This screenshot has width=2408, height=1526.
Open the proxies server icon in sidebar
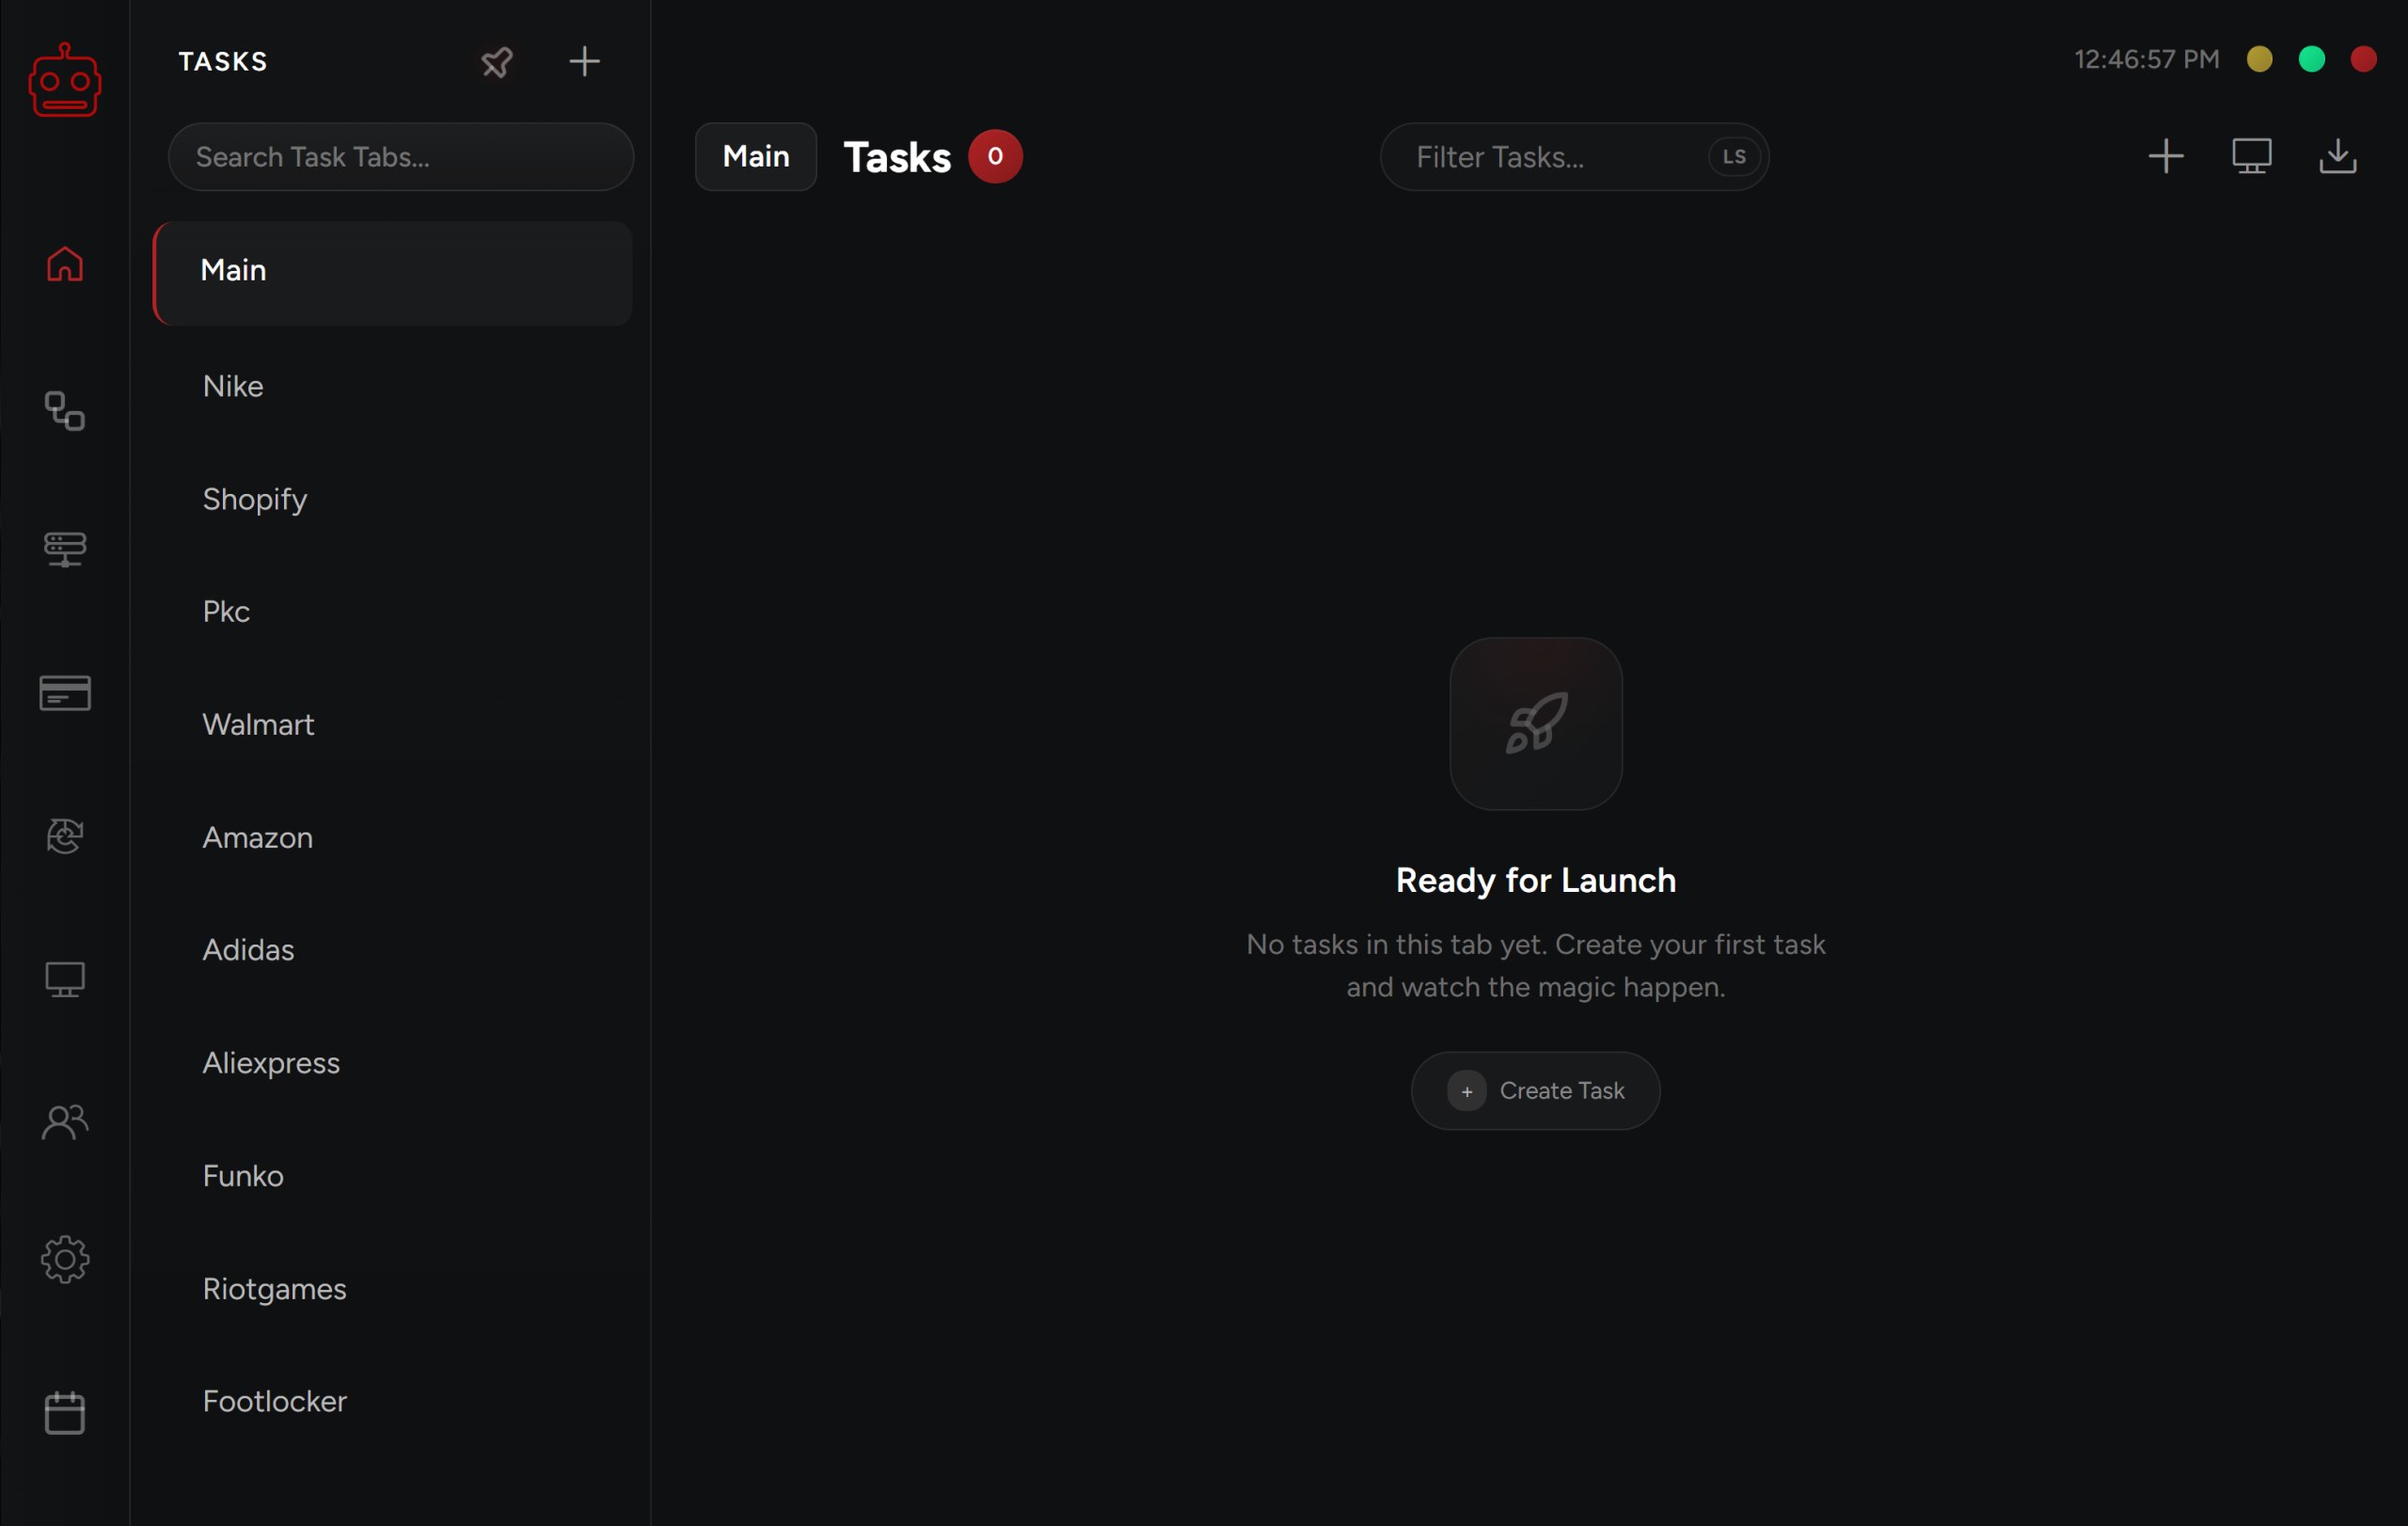(x=65, y=549)
